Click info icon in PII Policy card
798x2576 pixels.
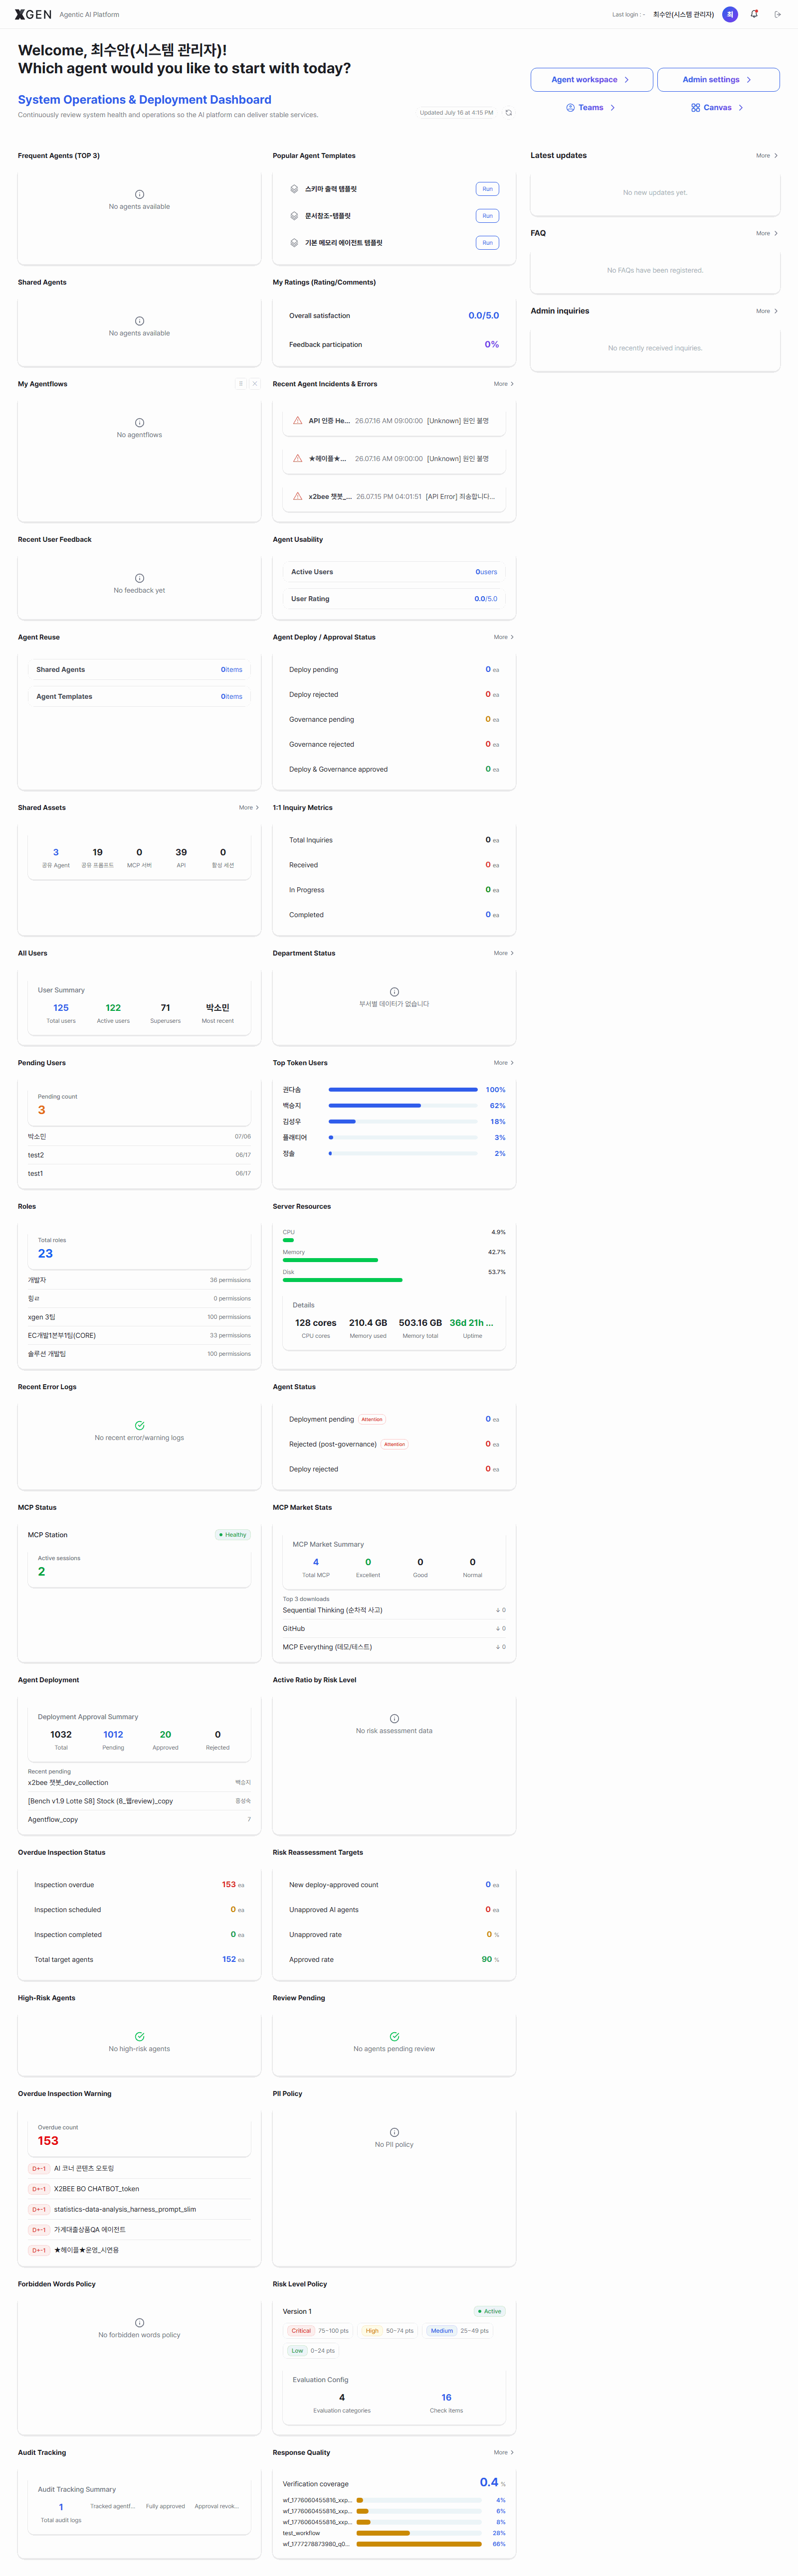[394, 2132]
